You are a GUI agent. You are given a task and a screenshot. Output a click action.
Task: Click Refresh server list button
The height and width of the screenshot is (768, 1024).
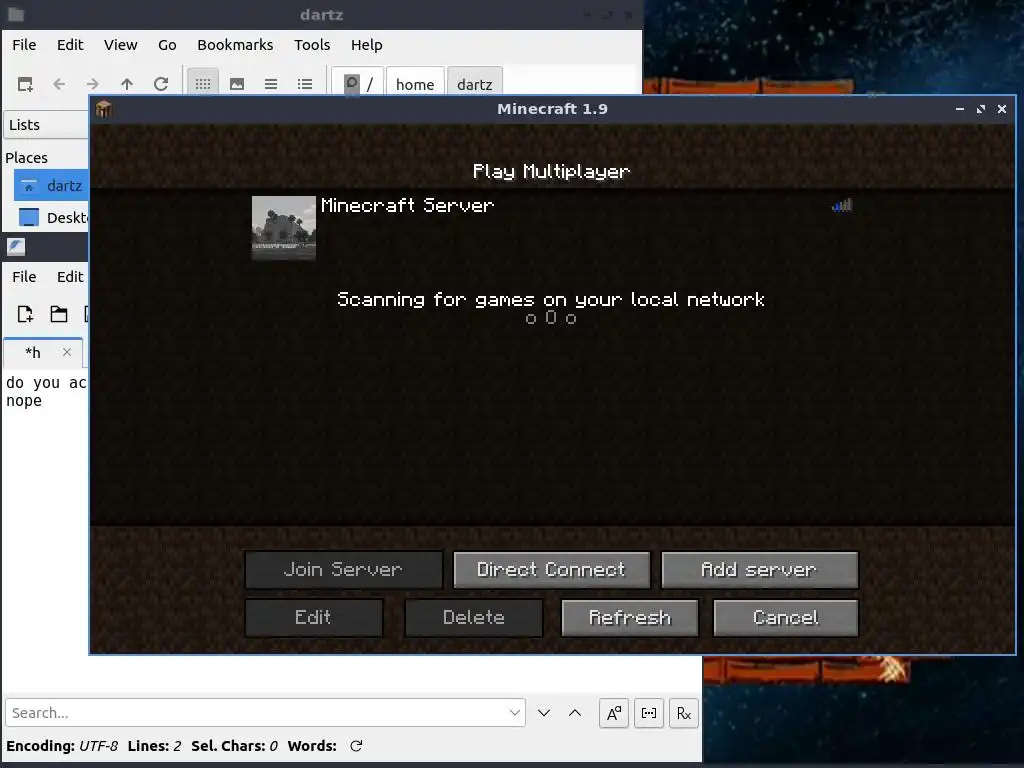click(x=630, y=618)
